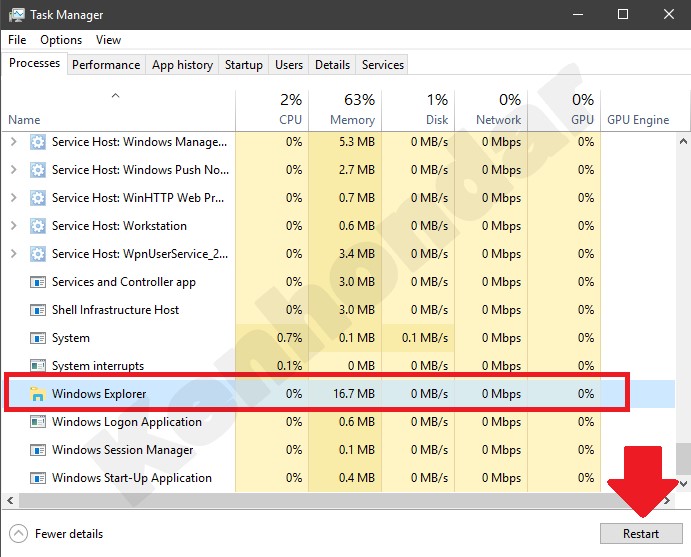Viewport: 691px width, 557px height.
Task: Click the vertical scrollbar down arrow
Action: [x=683, y=484]
